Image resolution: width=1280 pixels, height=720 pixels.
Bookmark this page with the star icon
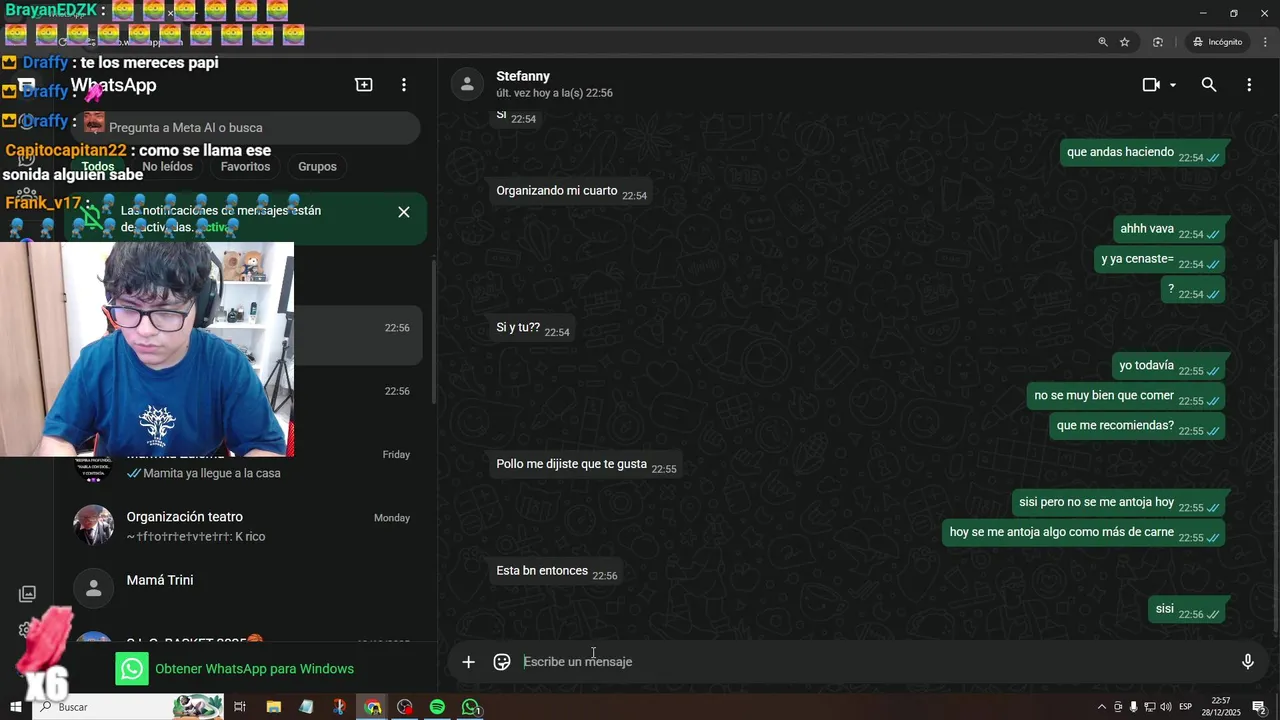(x=1125, y=42)
